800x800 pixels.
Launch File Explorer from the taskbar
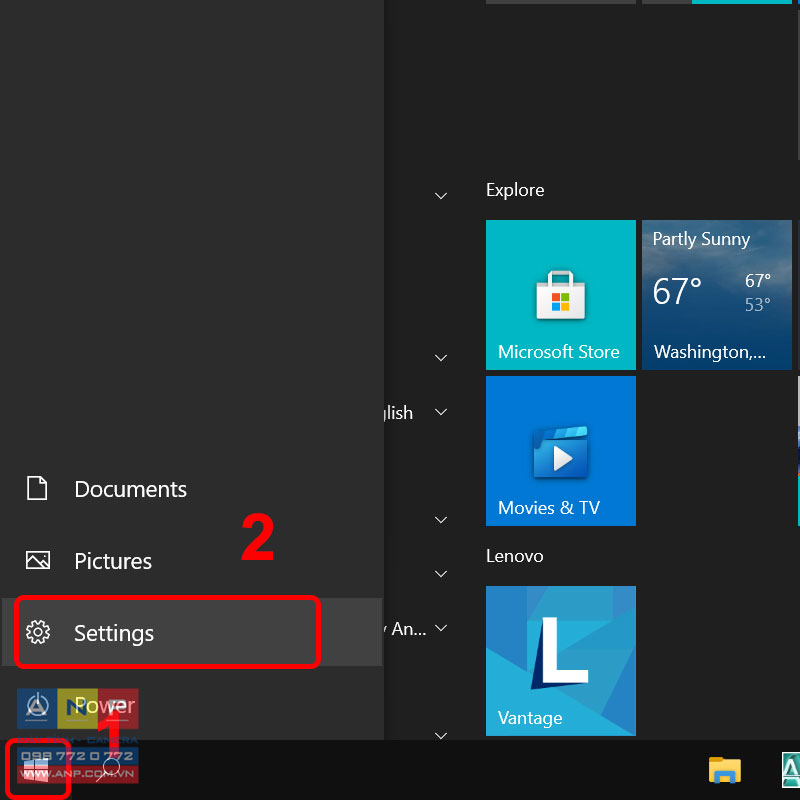tap(724, 769)
